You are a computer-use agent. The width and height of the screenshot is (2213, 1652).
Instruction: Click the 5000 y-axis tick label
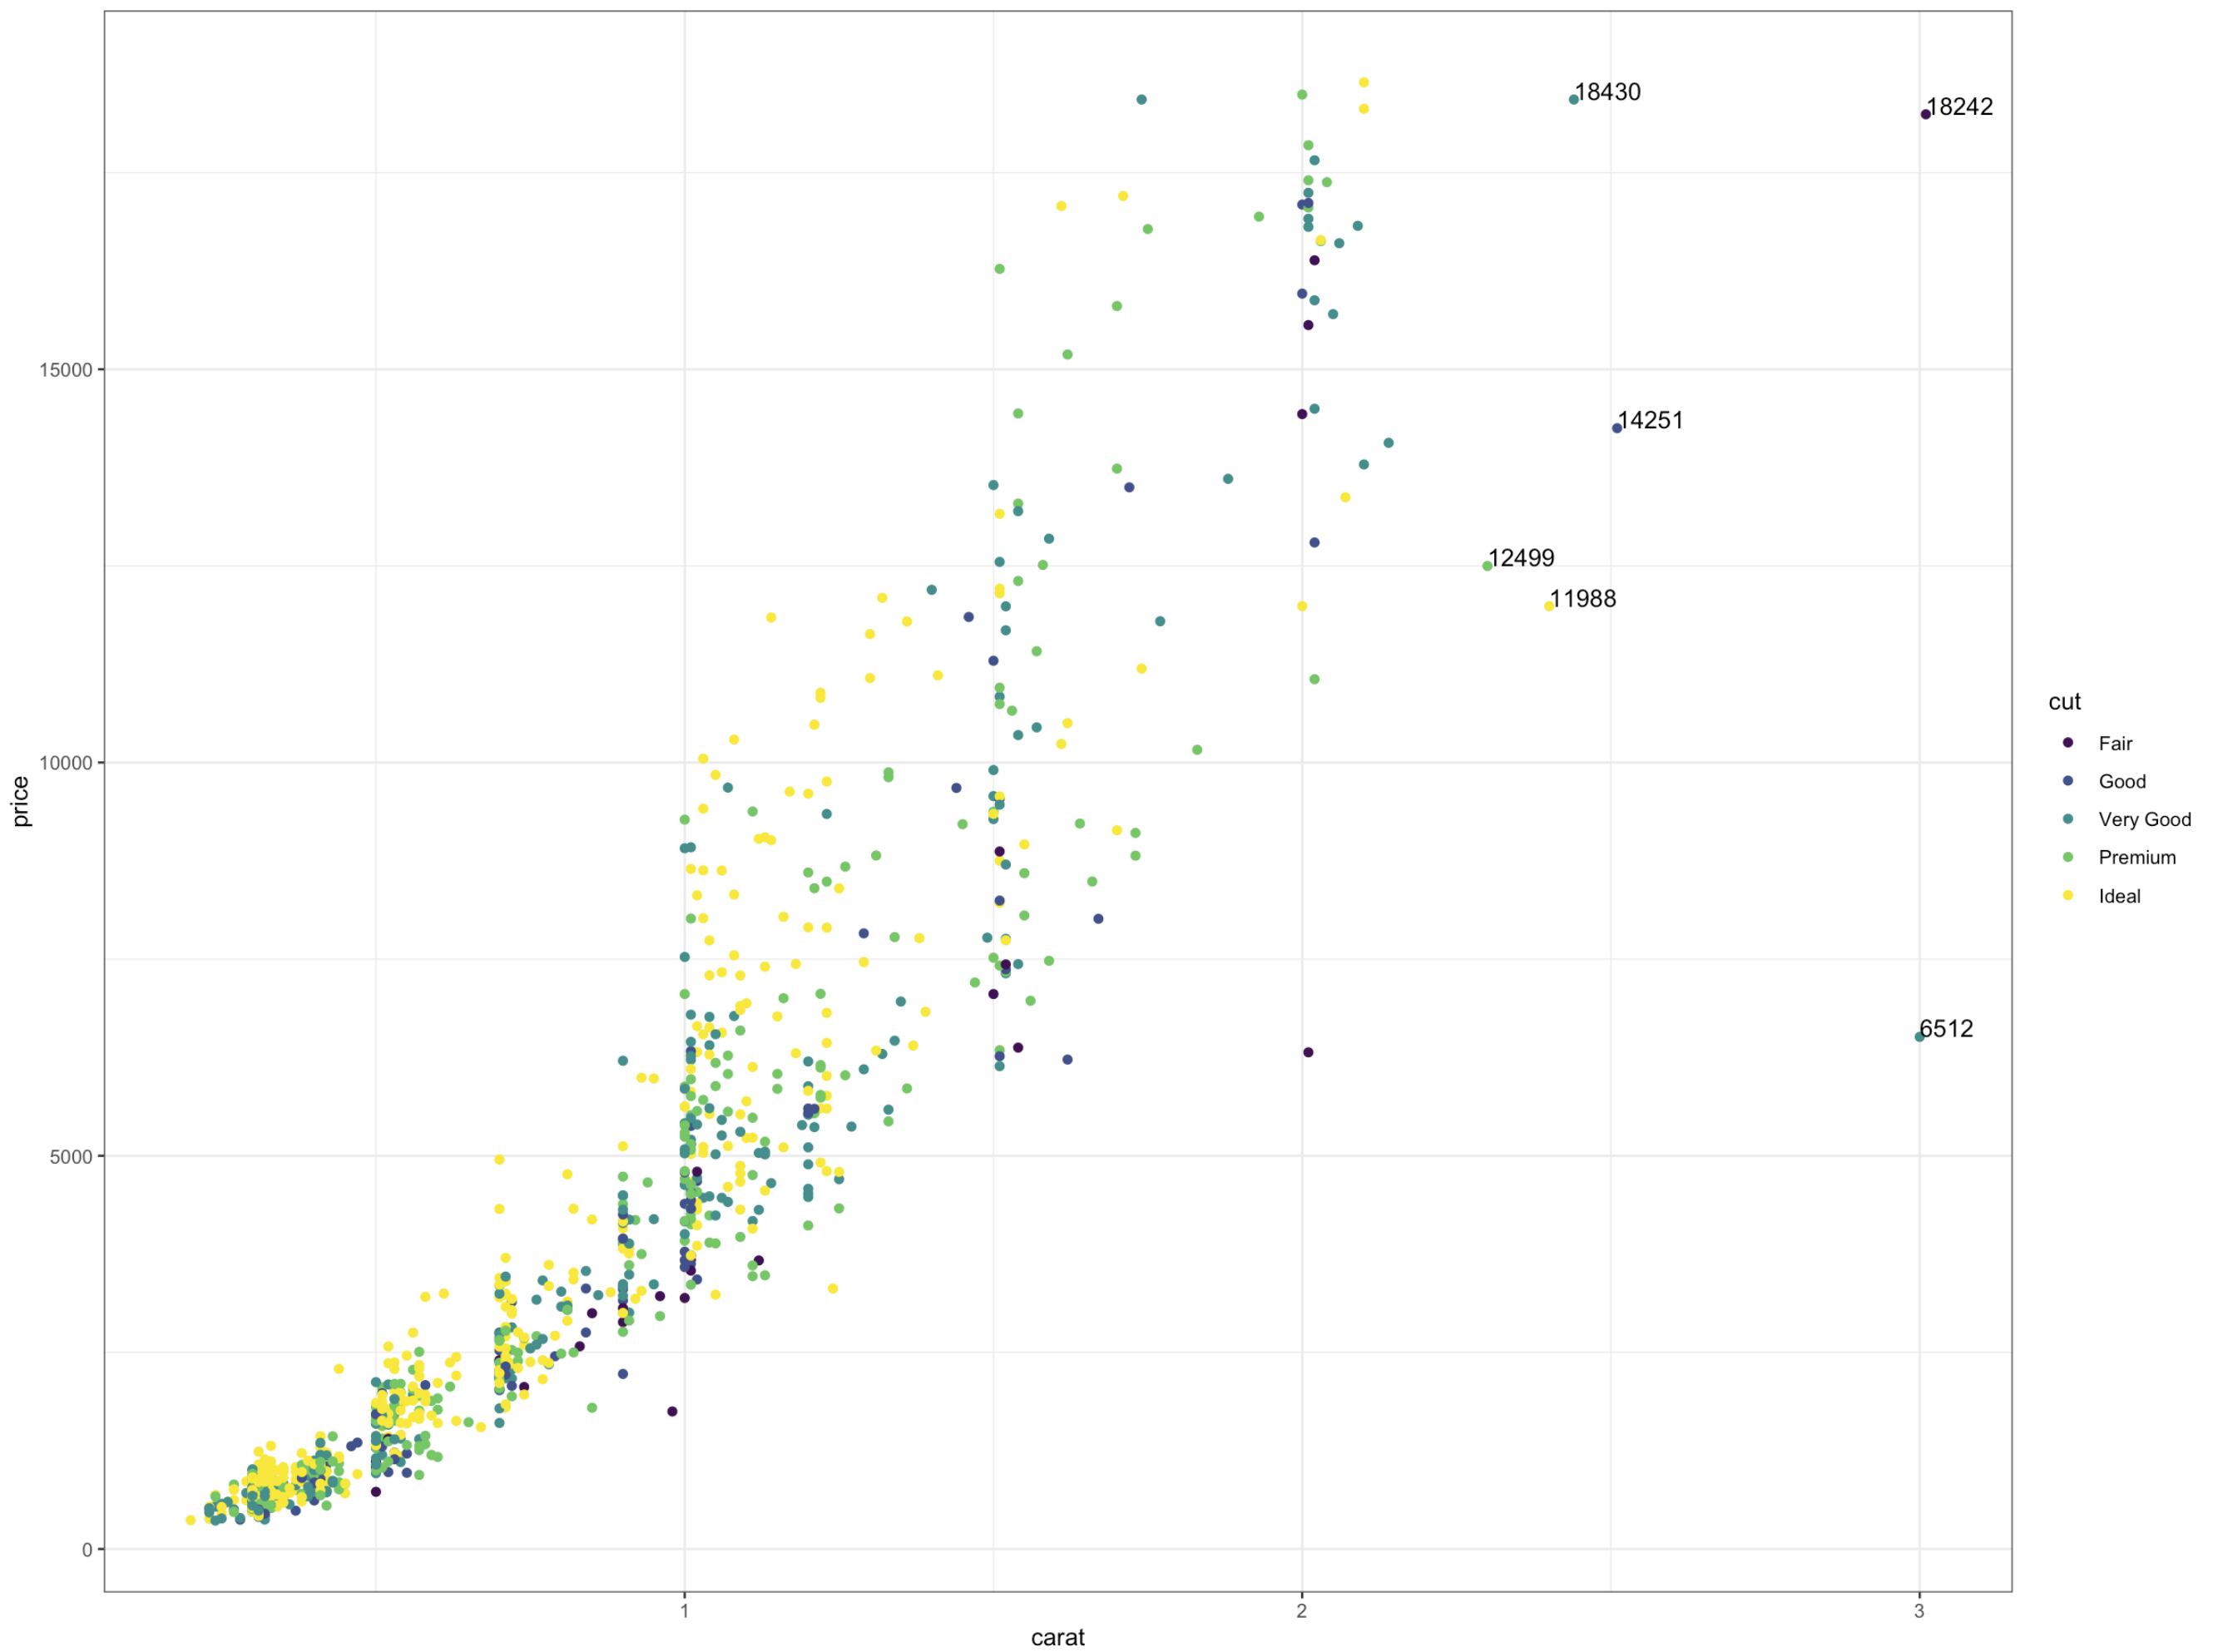(70, 1157)
